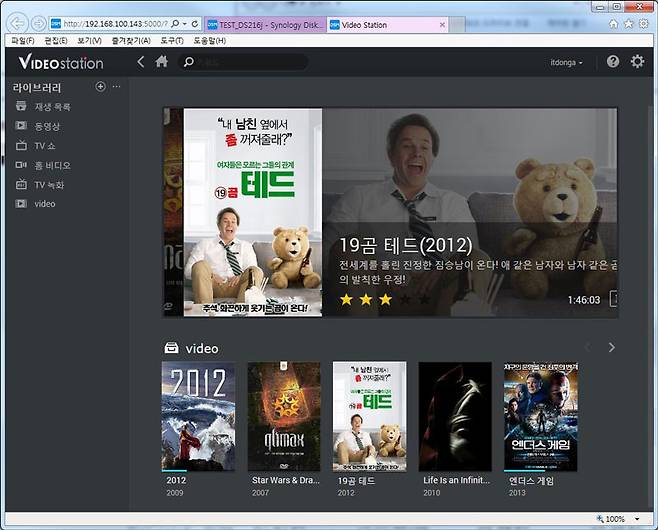This screenshot has width=658, height=530.
Task: Open the 도움말(H) menu
Action: (209, 41)
